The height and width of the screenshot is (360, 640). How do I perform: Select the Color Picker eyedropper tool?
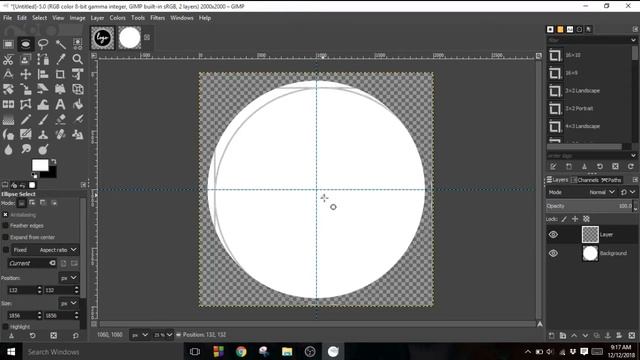(60, 60)
